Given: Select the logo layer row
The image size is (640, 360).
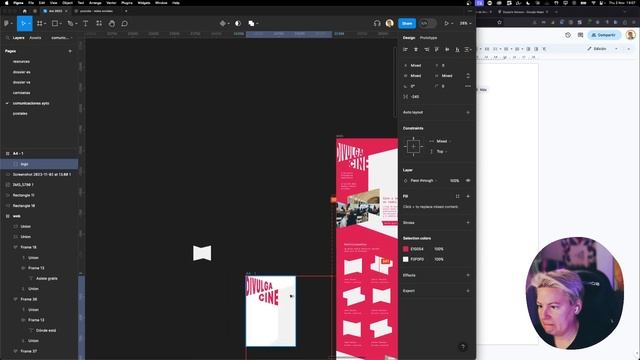Looking at the screenshot, I should point(39,164).
